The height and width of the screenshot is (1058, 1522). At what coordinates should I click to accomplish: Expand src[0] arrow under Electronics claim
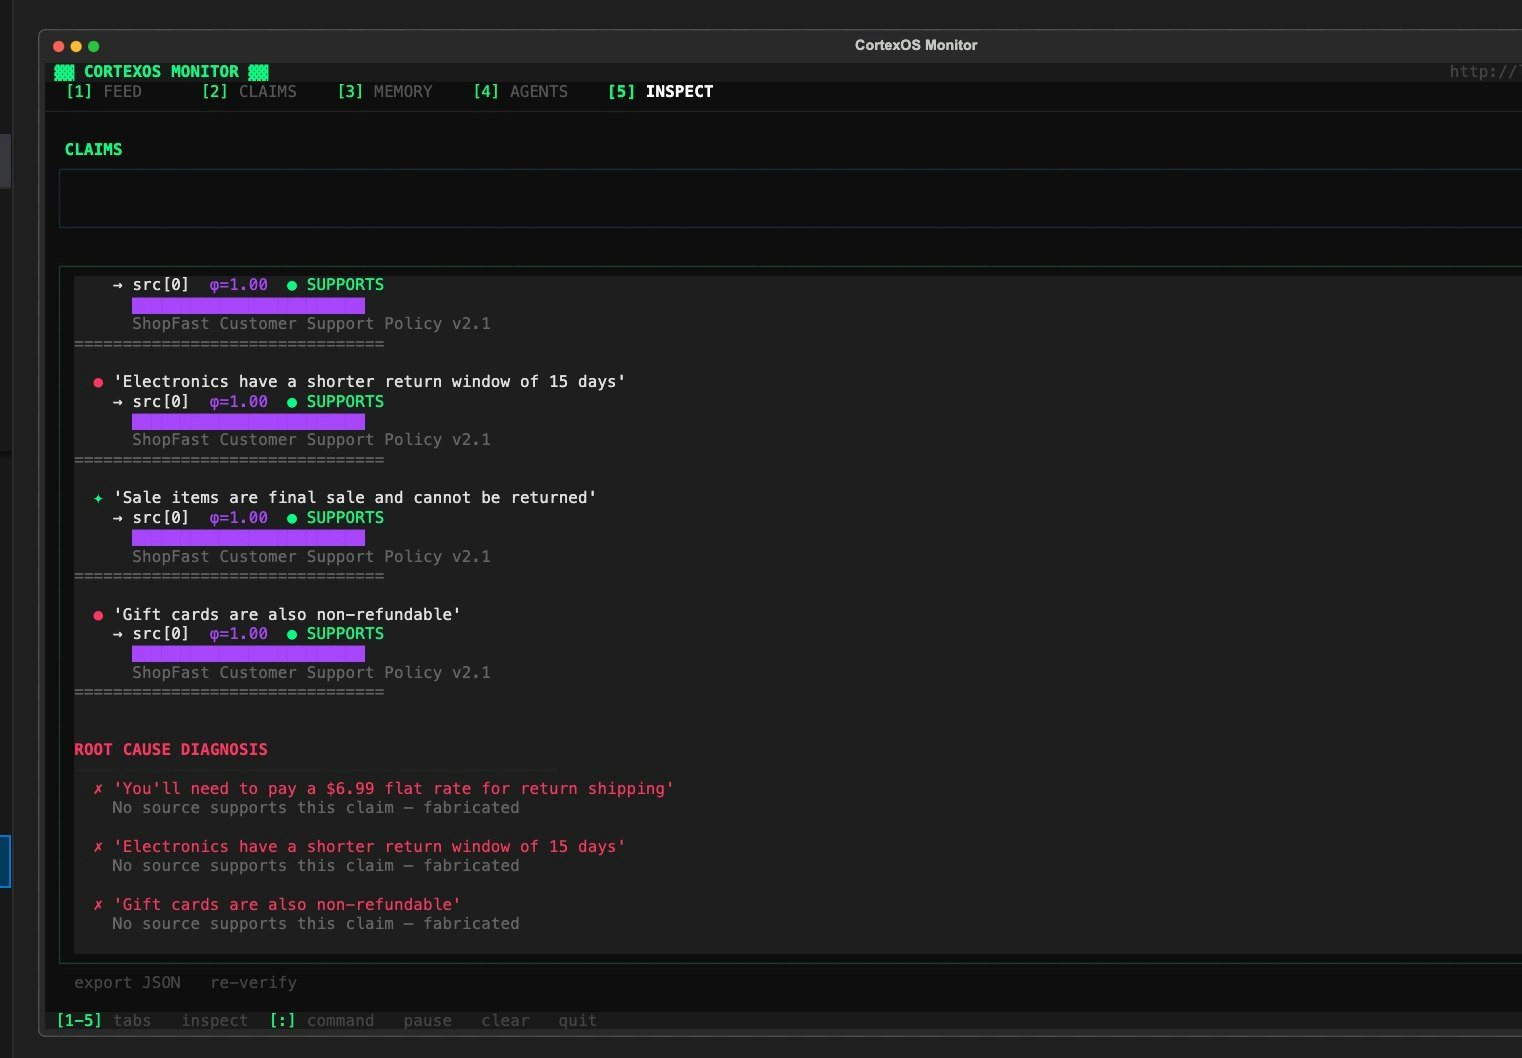(118, 402)
